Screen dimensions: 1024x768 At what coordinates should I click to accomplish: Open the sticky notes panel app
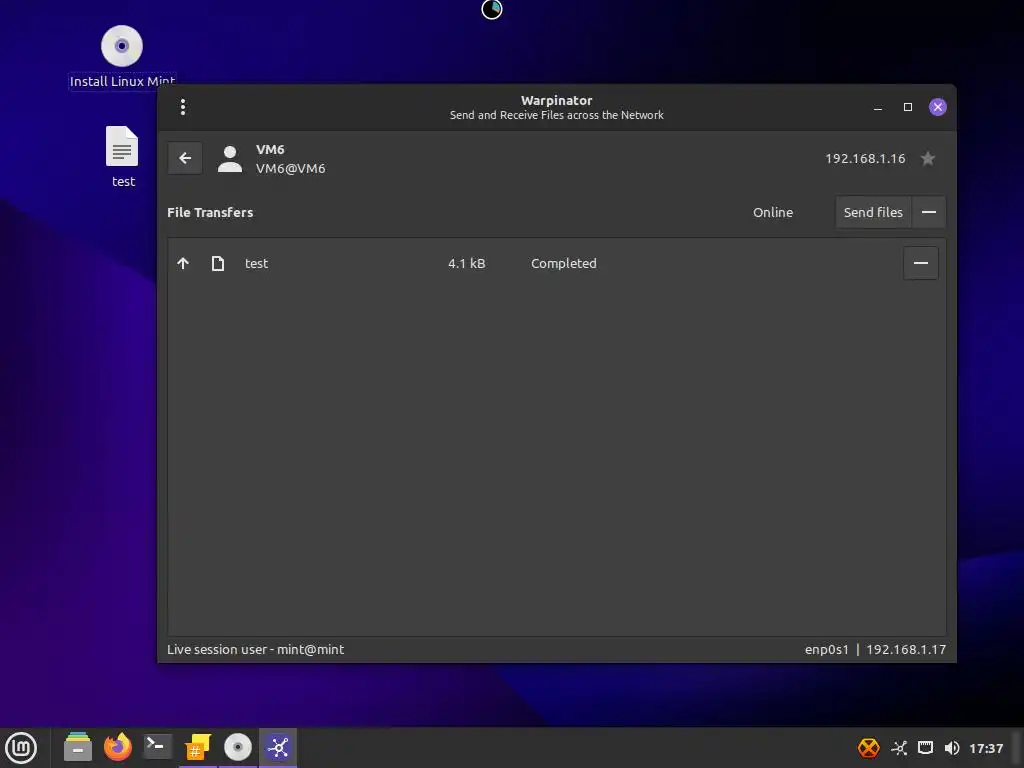coord(197,747)
